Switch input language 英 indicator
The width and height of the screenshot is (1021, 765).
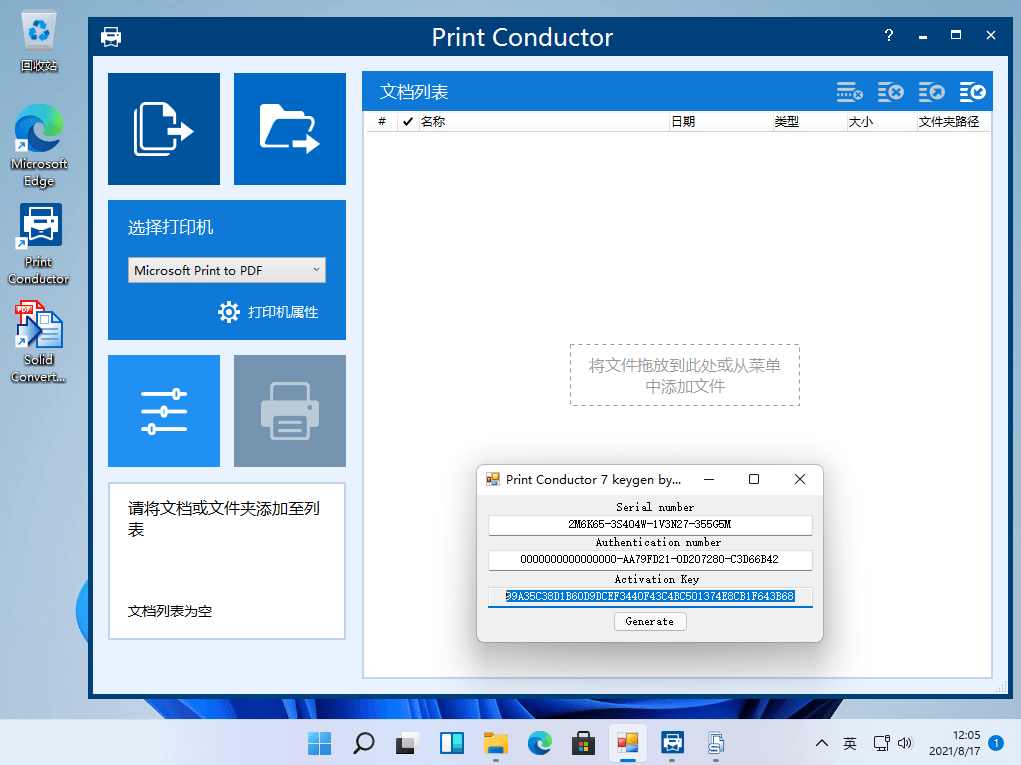(x=850, y=743)
